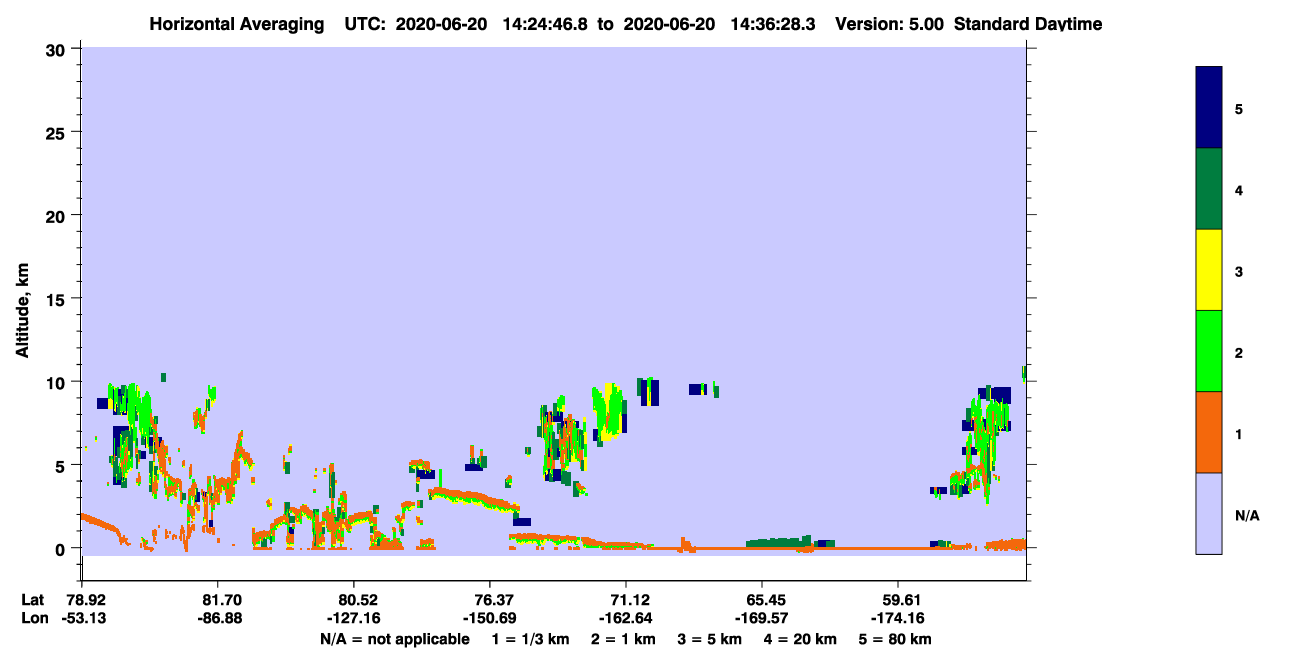Click 'Version: 5.00' in the title
The width and height of the screenshot is (1300, 667).
click(889, 24)
